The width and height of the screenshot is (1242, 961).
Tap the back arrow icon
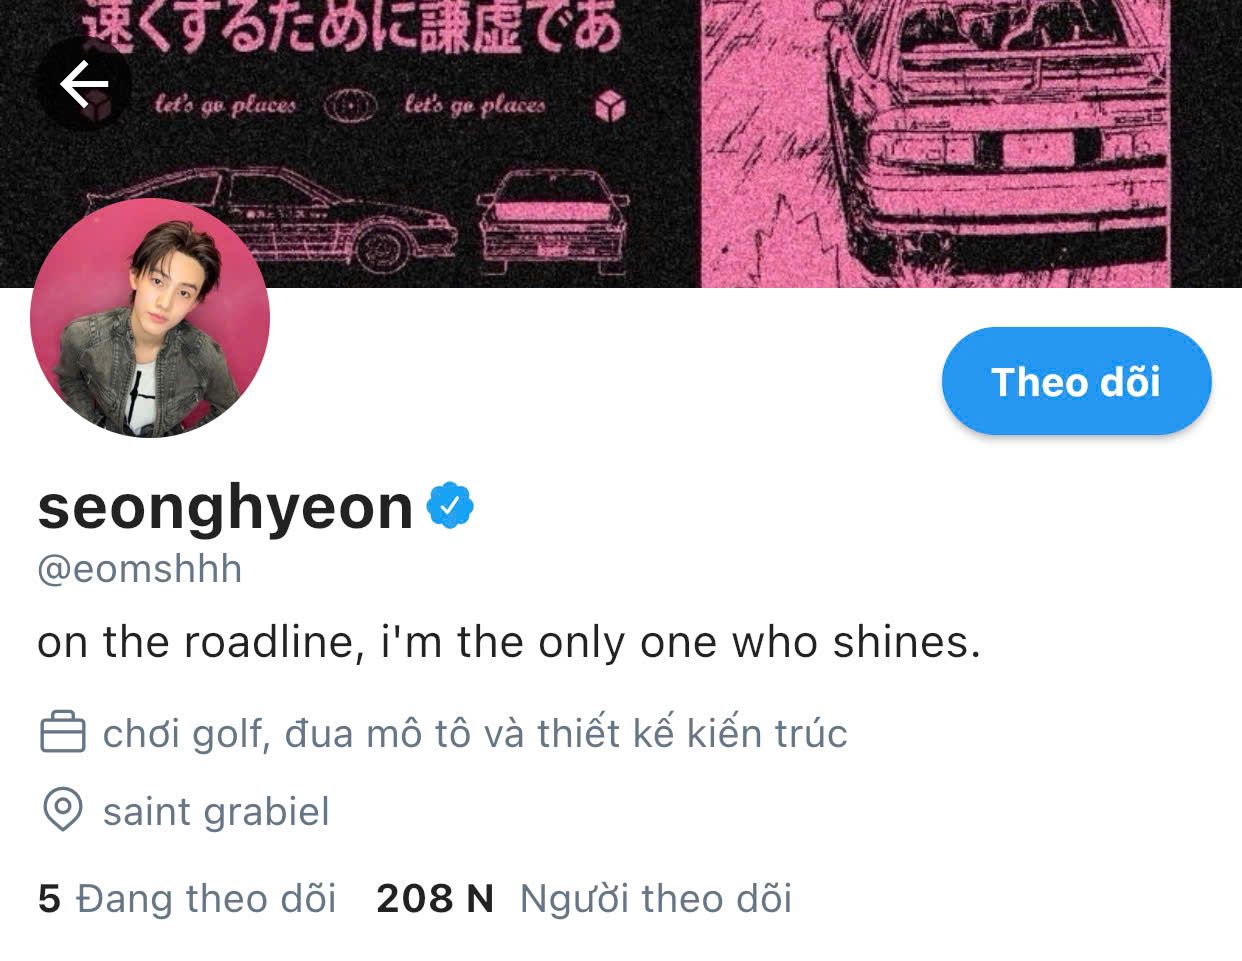tap(84, 85)
